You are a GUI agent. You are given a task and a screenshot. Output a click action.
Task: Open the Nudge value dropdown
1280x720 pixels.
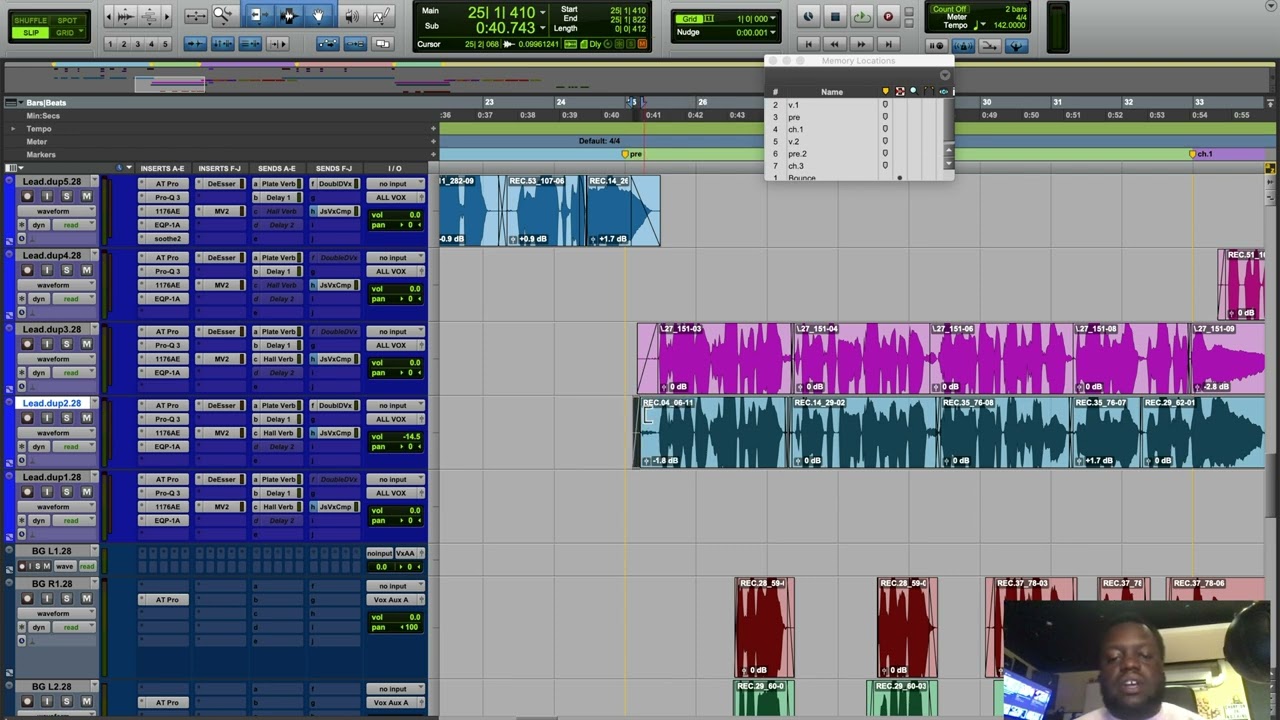pyautogui.click(x=775, y=32)
